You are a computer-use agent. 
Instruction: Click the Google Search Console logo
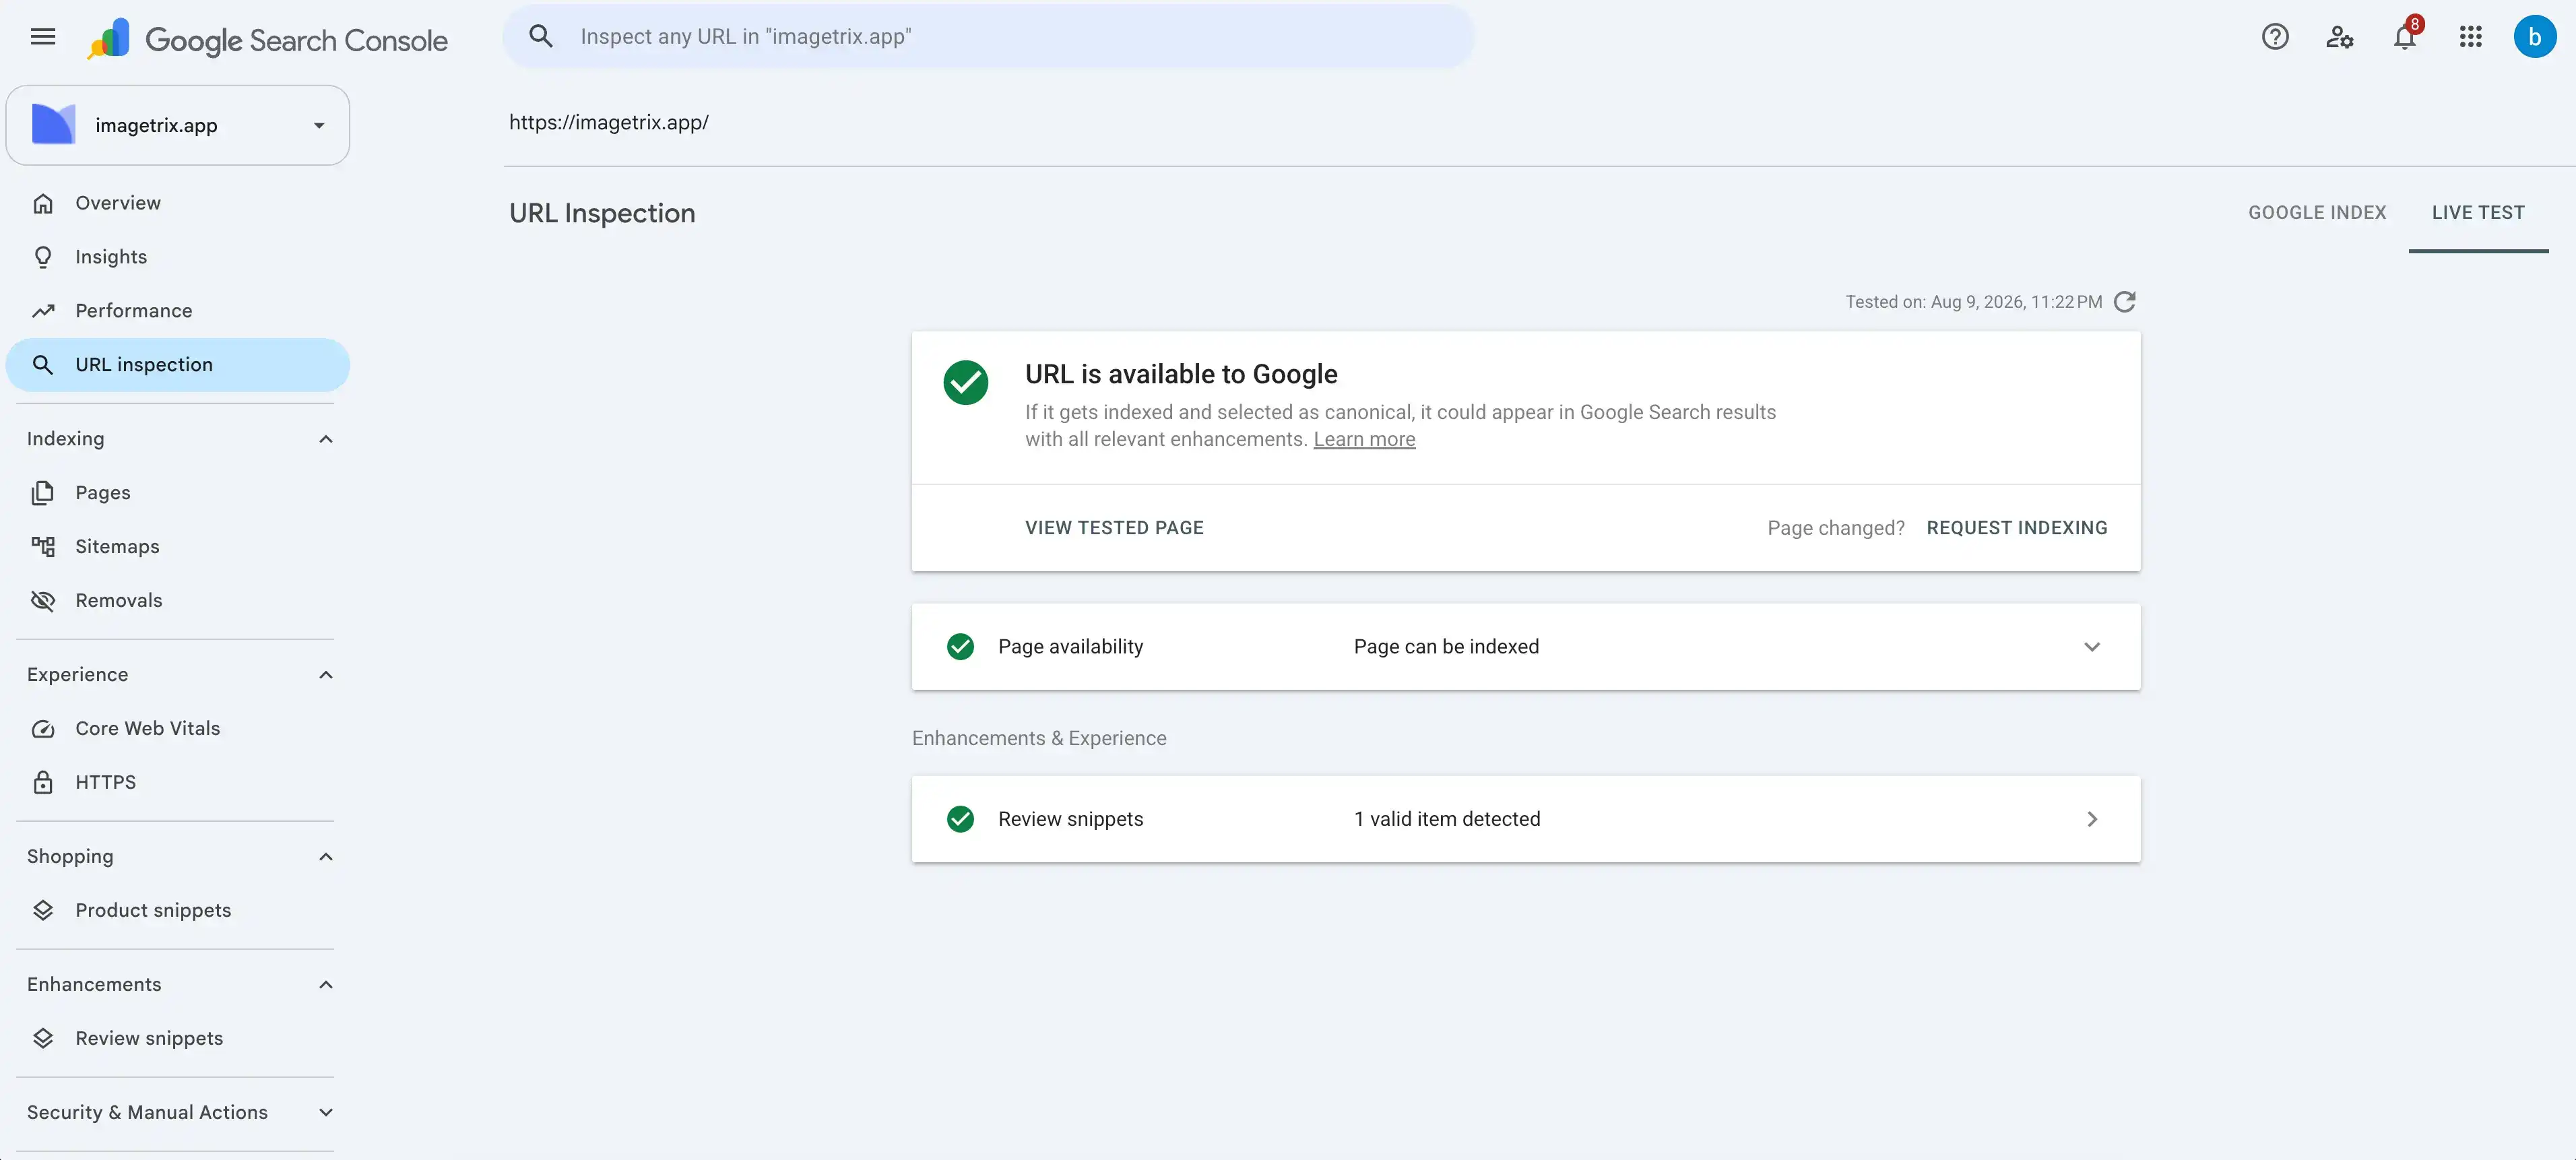pyautogui.click(x=267, y=39)
